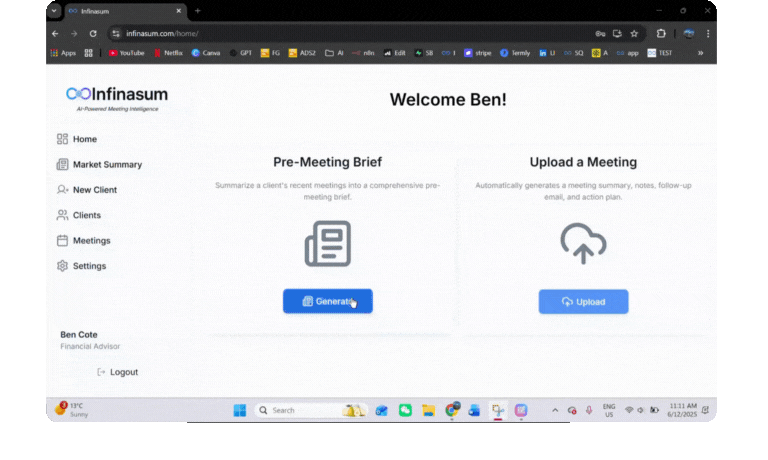Open the stripe bookmark
The image size is (768, 460).
[478, 53]
